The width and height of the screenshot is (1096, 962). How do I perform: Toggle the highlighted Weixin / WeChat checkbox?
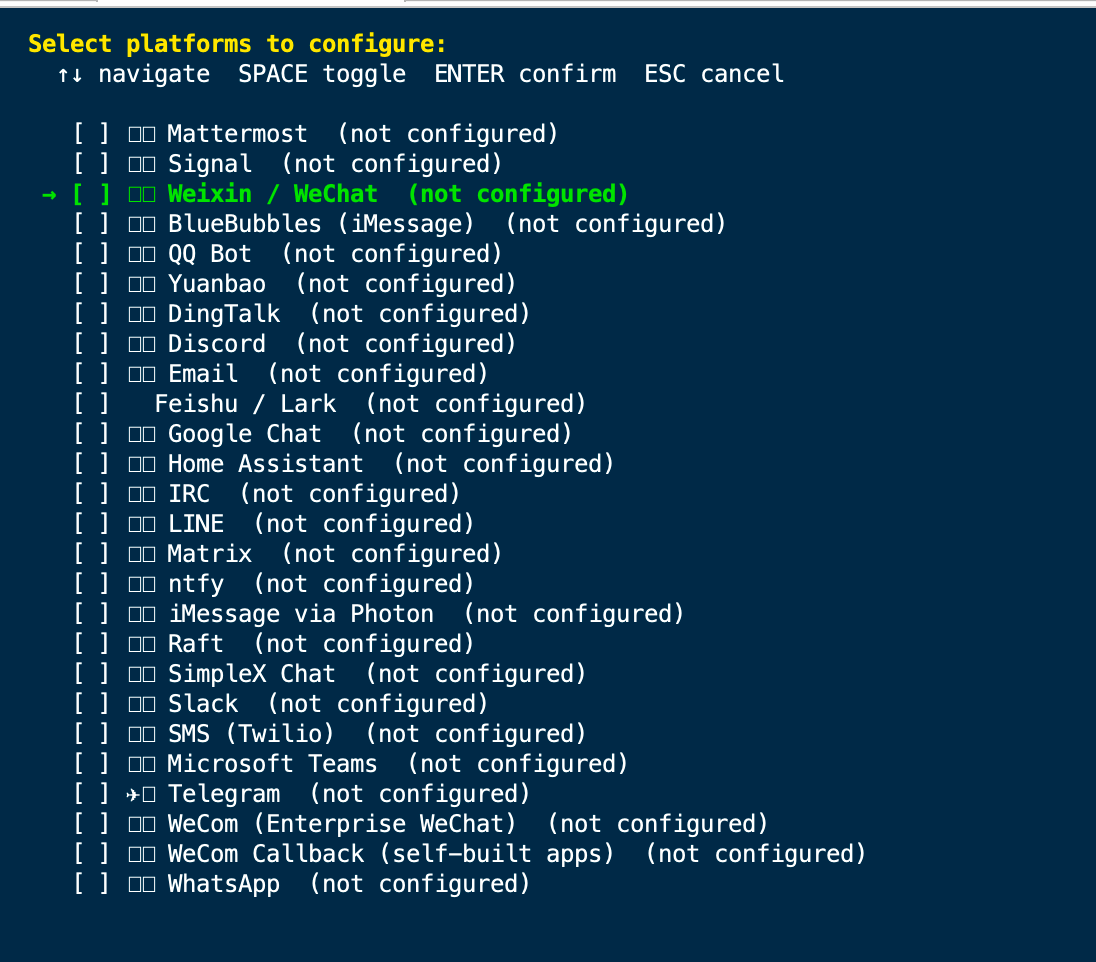point(92,194)
